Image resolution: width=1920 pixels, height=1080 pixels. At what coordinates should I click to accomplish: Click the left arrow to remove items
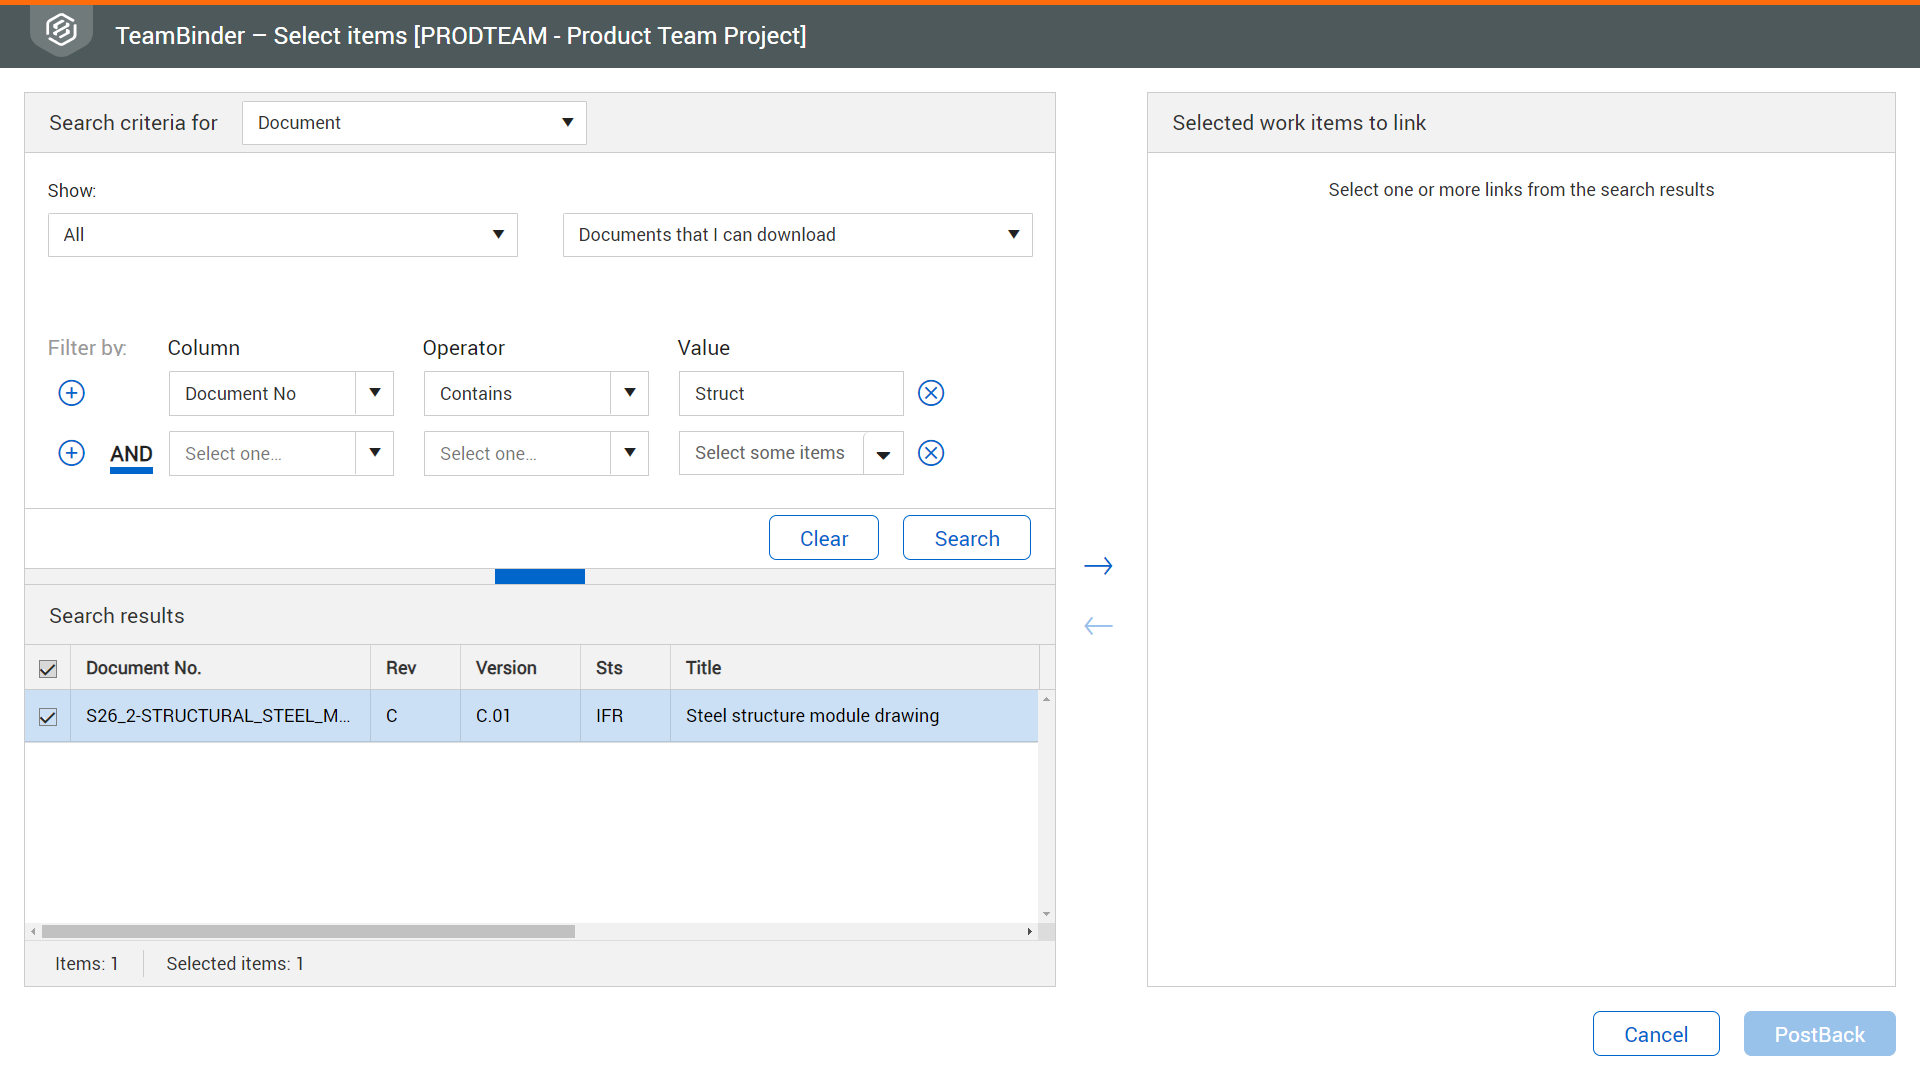click(1098, 626)
